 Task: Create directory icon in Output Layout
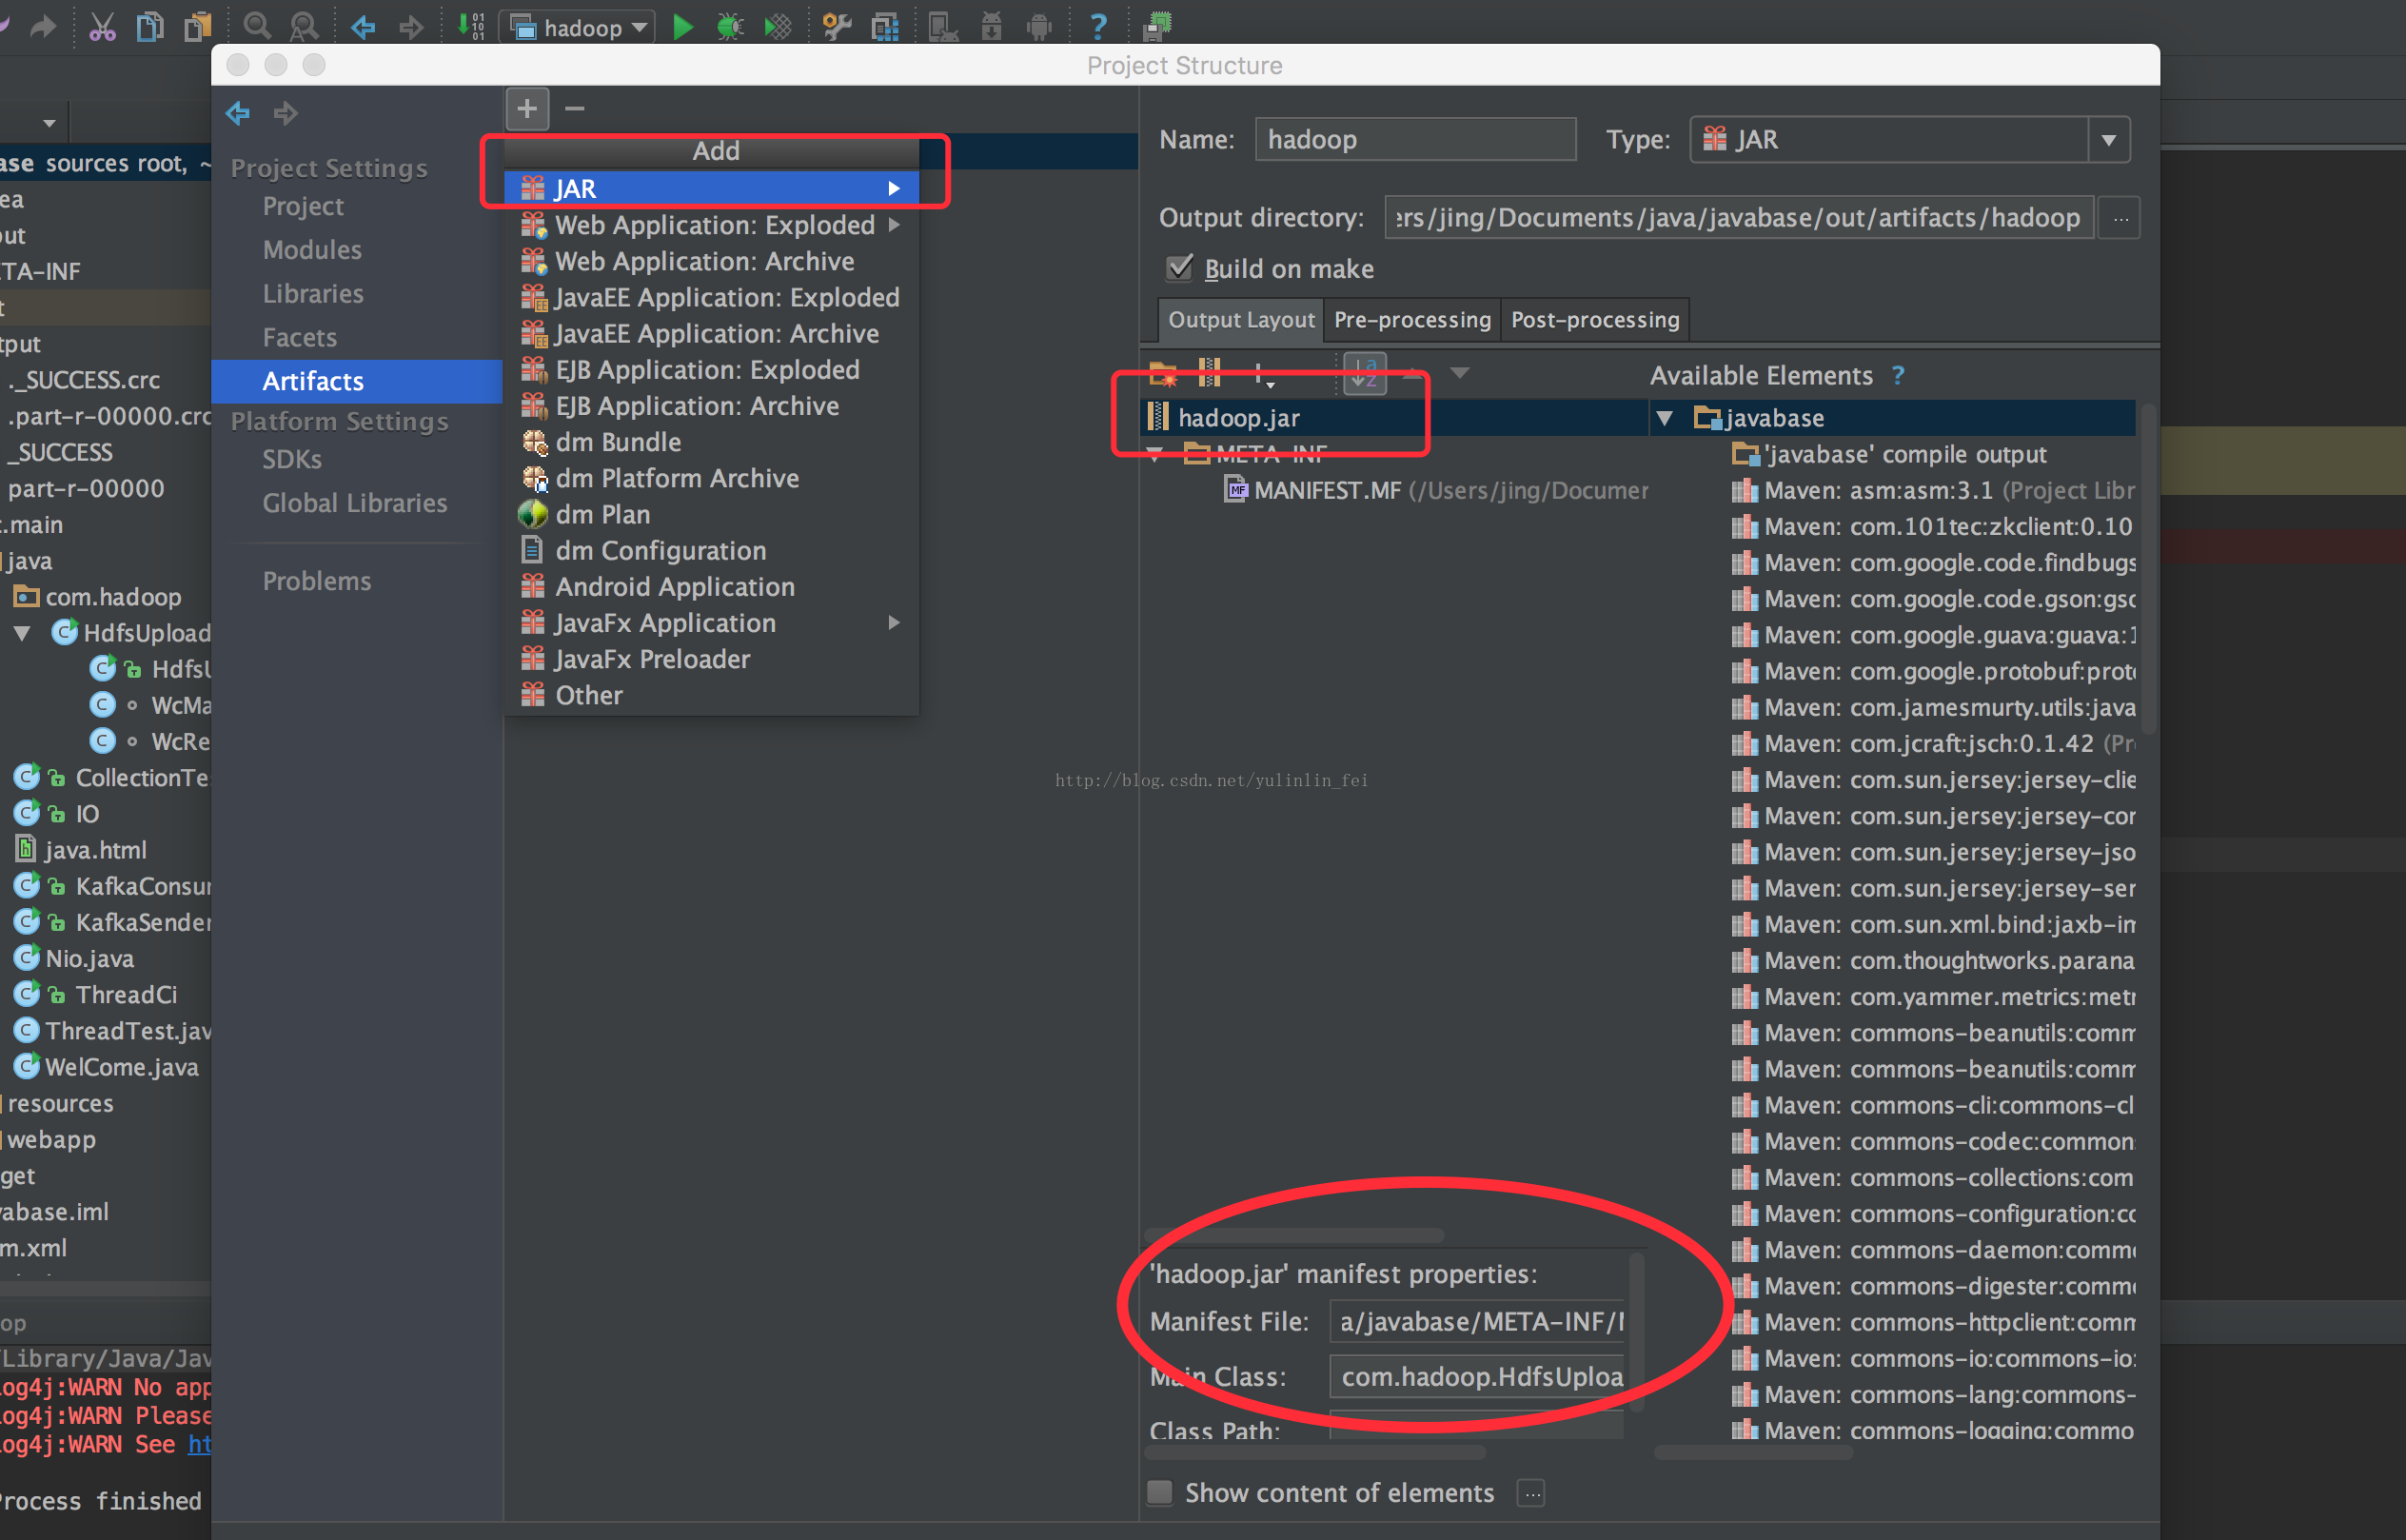pyautogui.click(x=1163, y=375)
